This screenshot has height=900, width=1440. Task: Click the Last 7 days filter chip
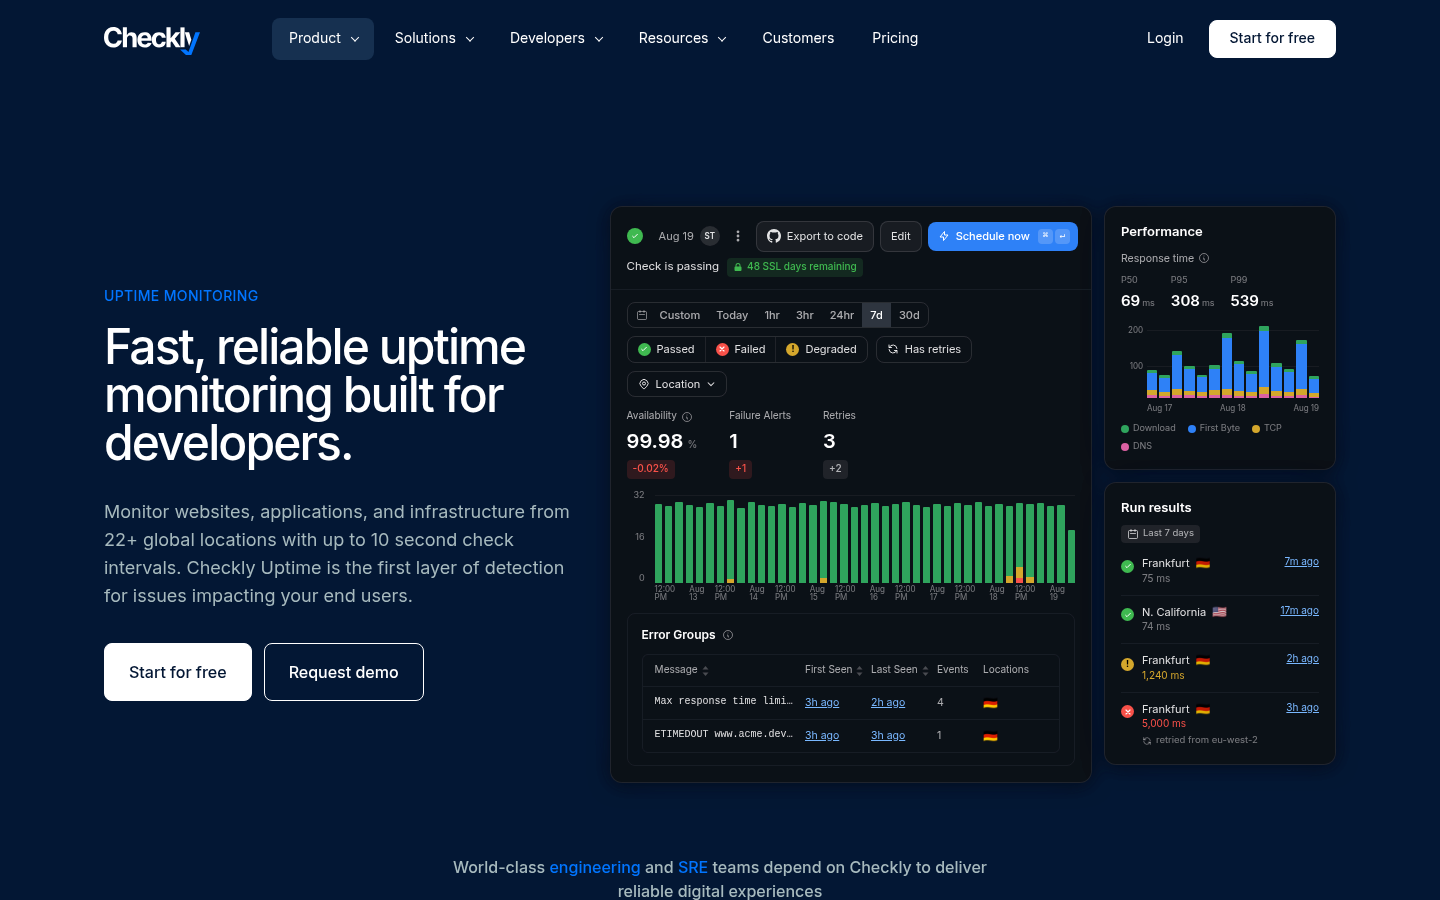point(1160,534)
